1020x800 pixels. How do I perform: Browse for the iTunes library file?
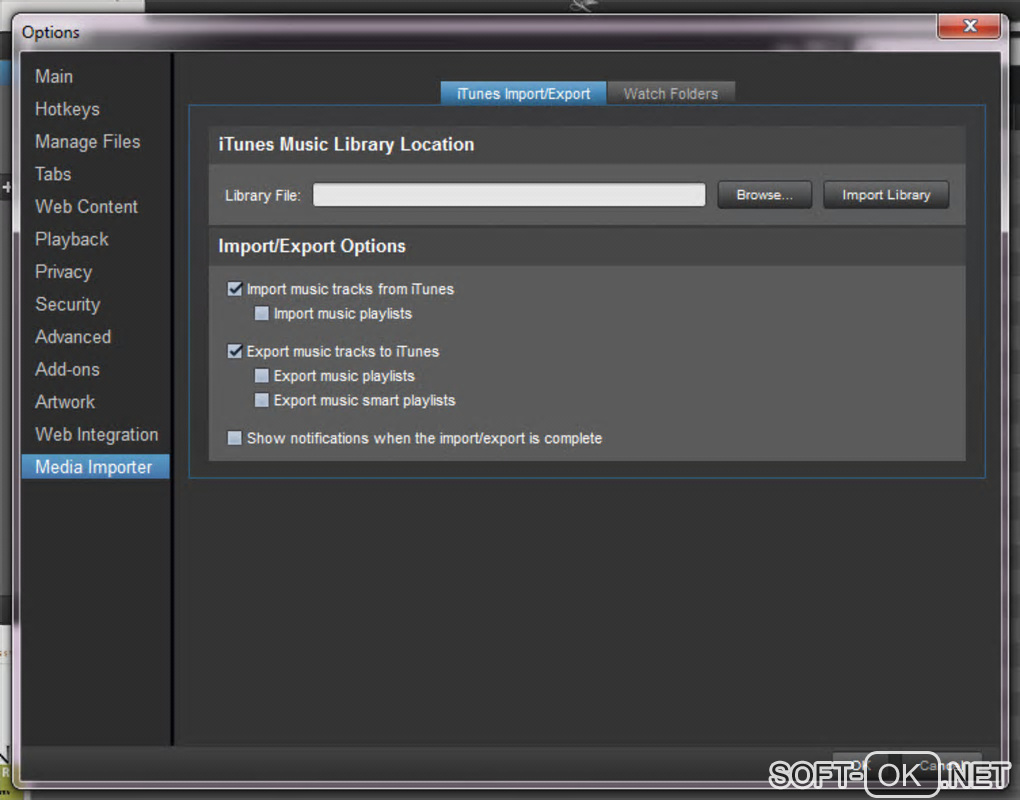click(764, 195)
